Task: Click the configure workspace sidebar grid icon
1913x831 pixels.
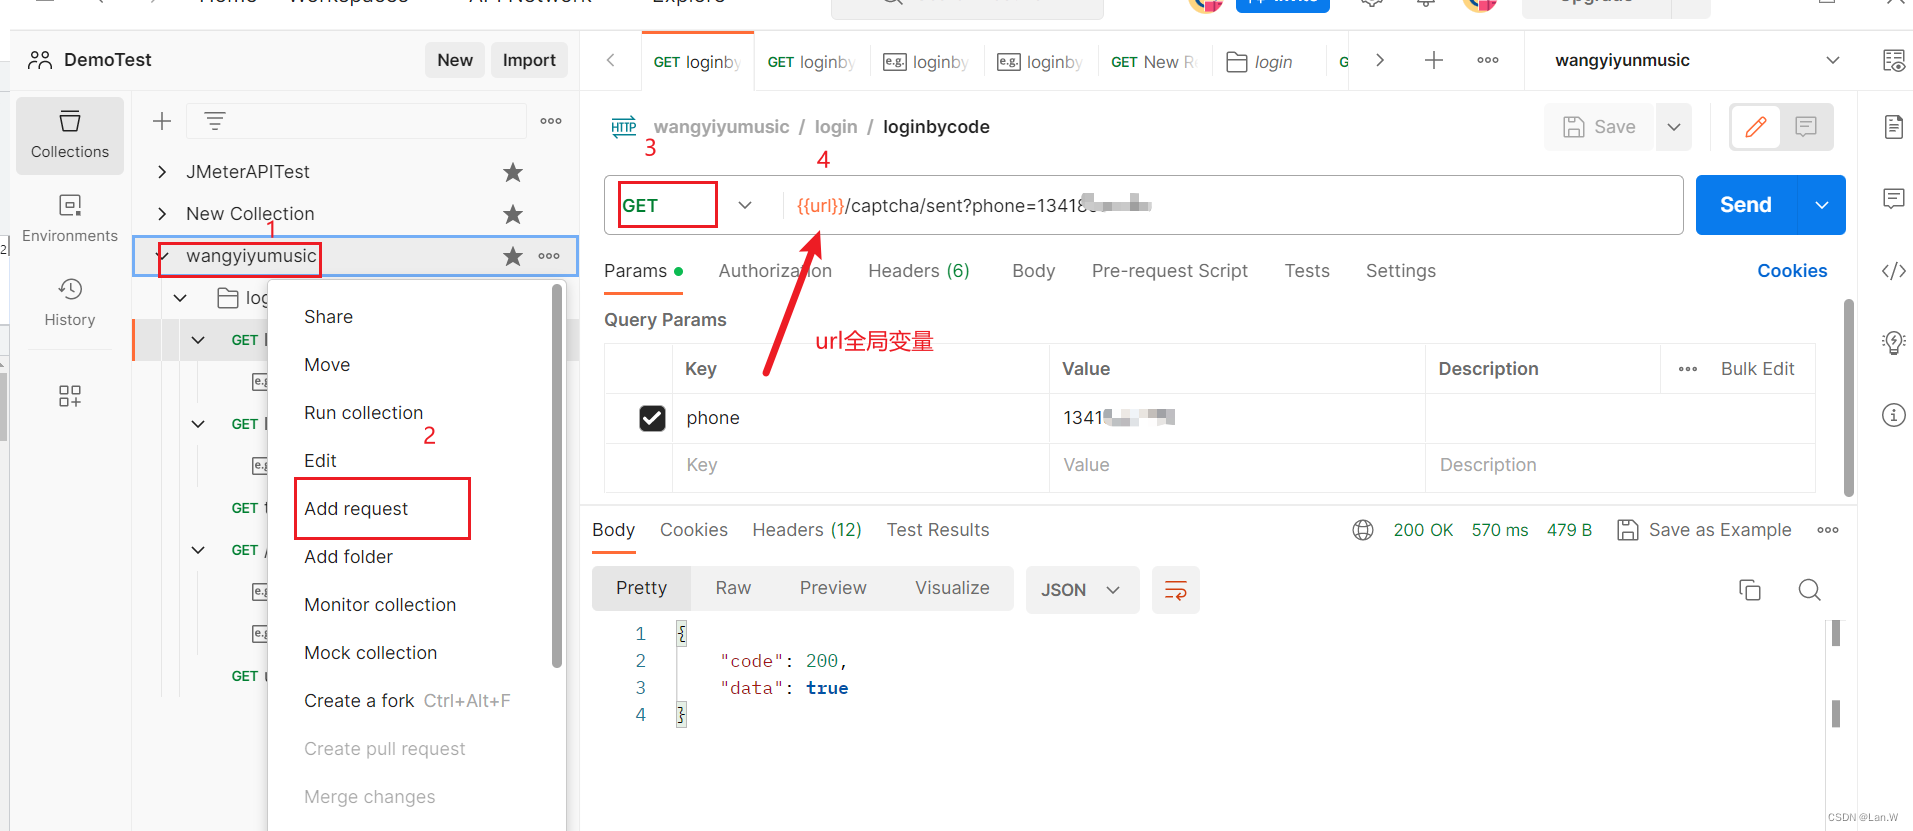Action: [x=70, y=396]
